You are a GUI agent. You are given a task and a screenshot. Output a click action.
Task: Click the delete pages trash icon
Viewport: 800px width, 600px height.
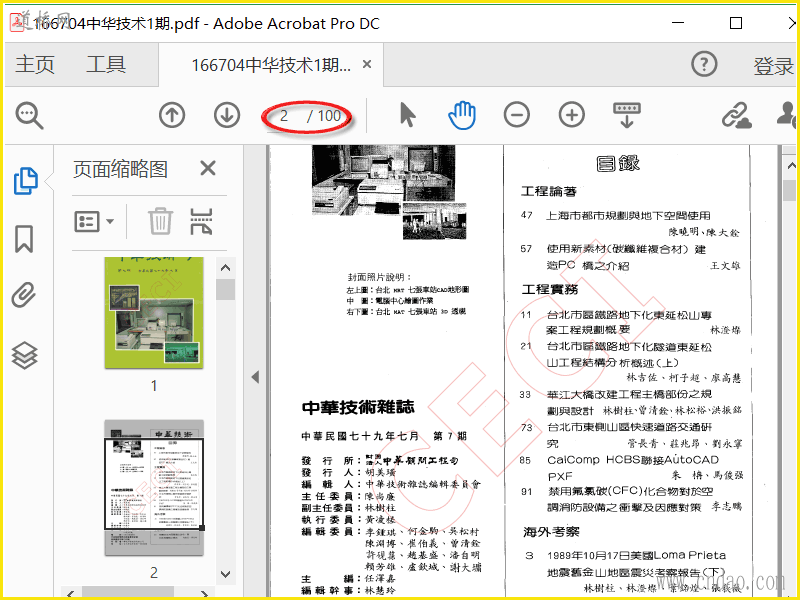coord(160,221)
